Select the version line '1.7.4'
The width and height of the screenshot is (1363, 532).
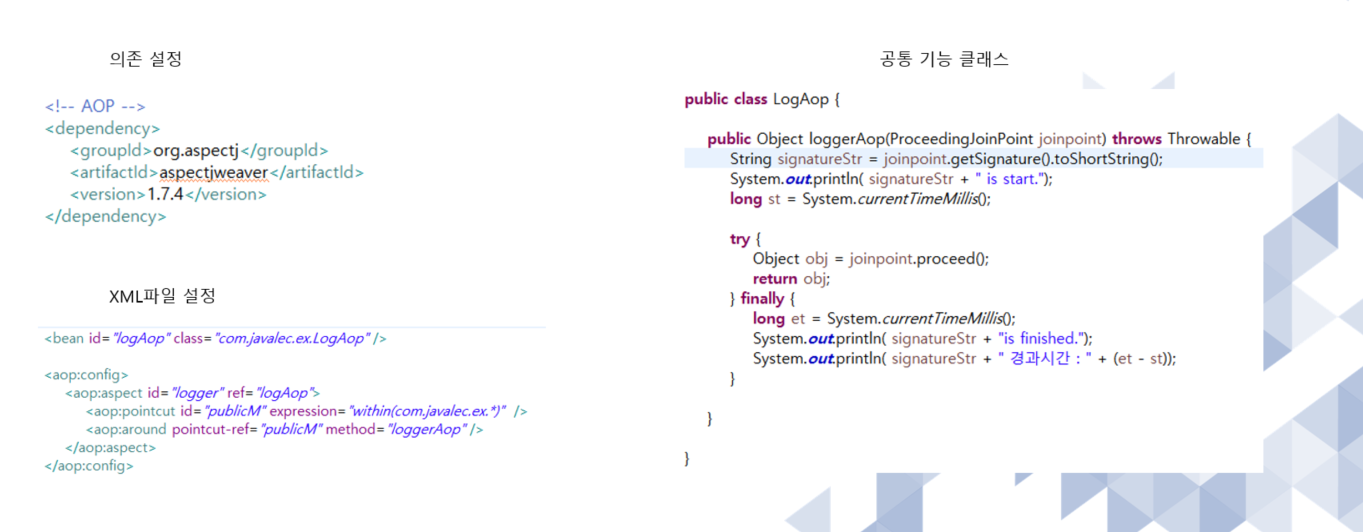click(x=168, y=194)
